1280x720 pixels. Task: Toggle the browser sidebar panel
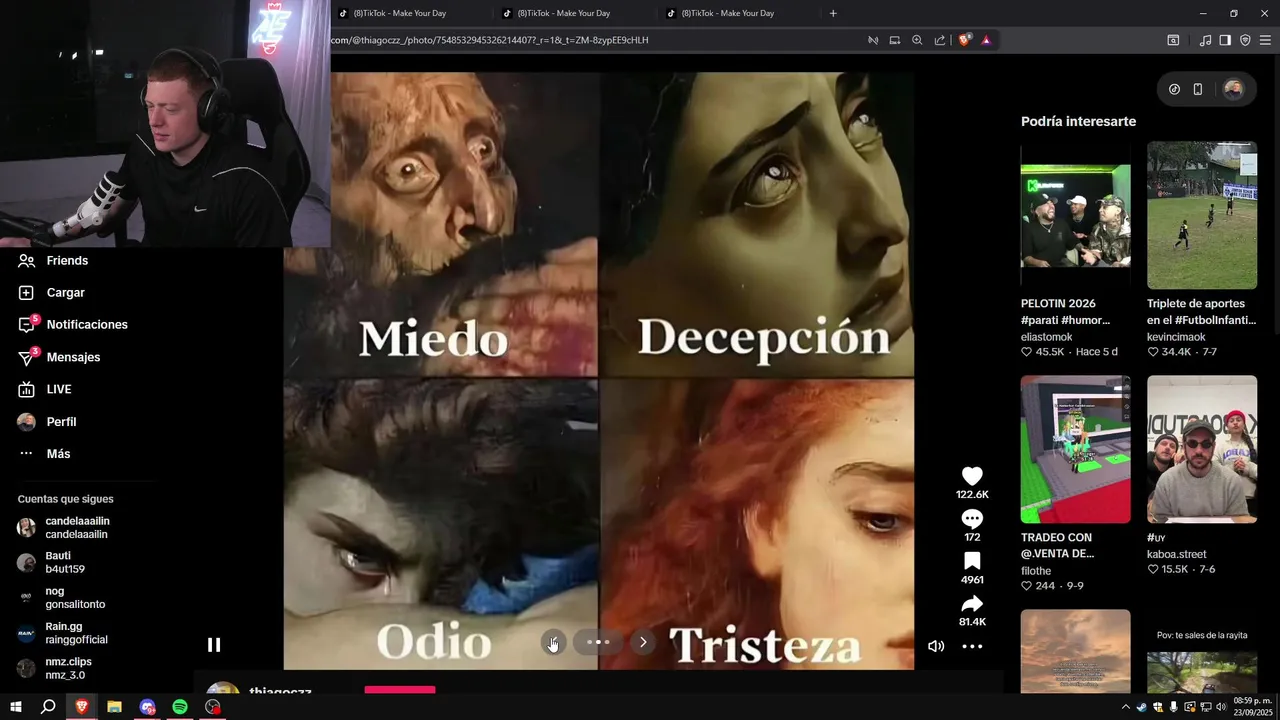click(1225, 40)
